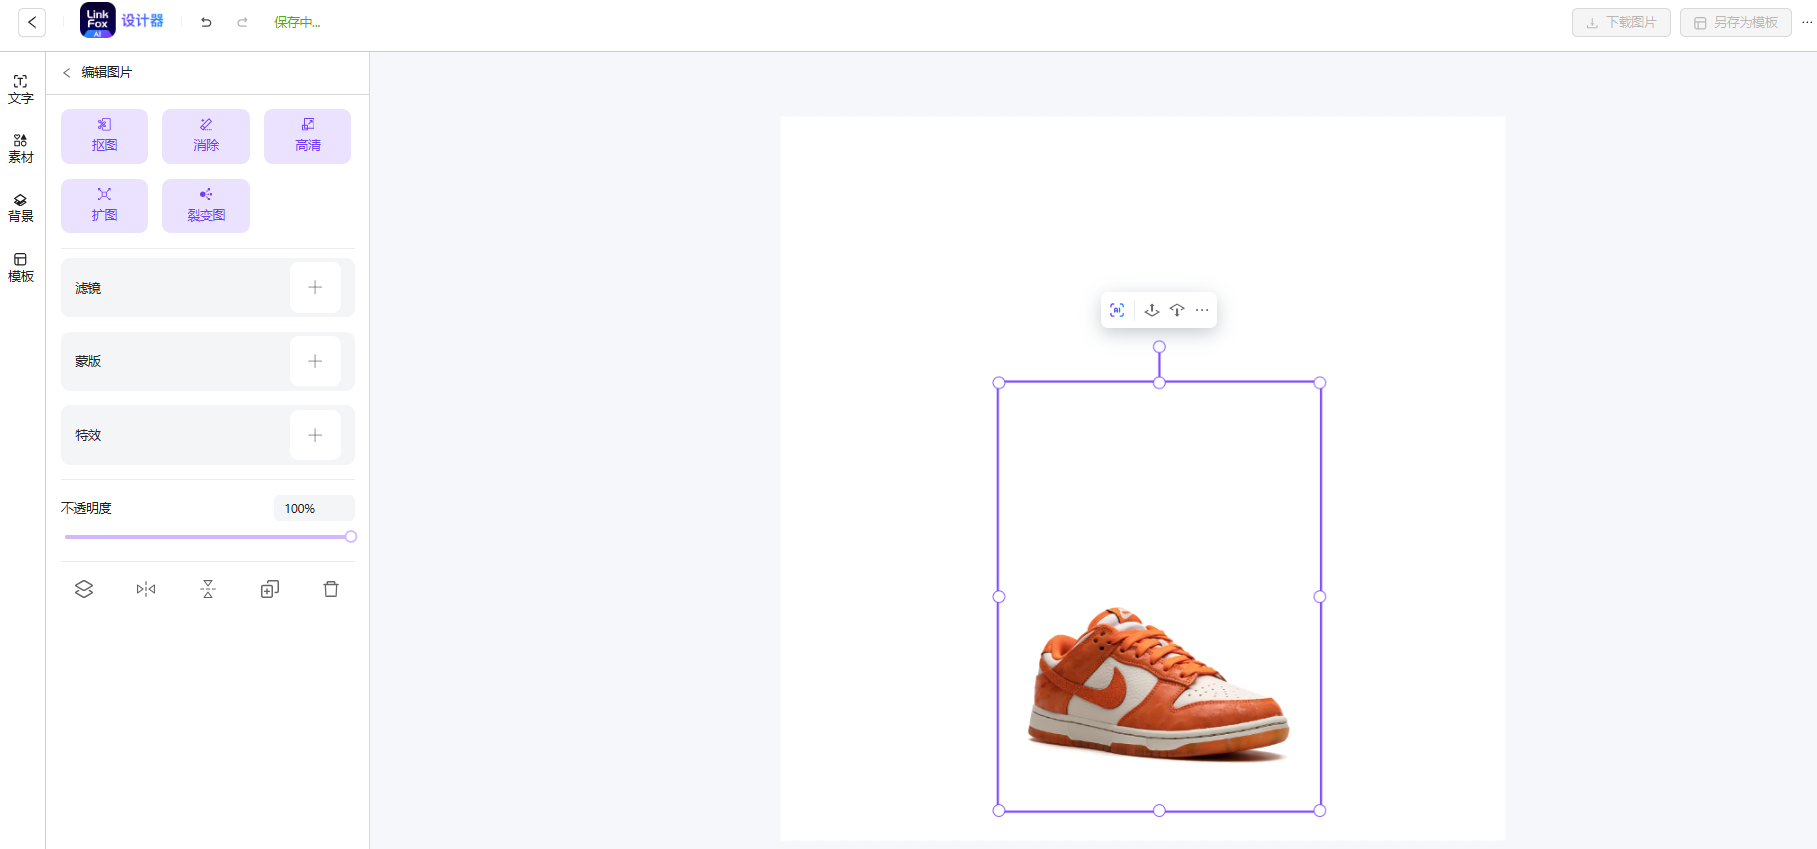Open the 背景 background panel in the sidebar
Viewport: 1817px width, 849px height.
[21, 207]
